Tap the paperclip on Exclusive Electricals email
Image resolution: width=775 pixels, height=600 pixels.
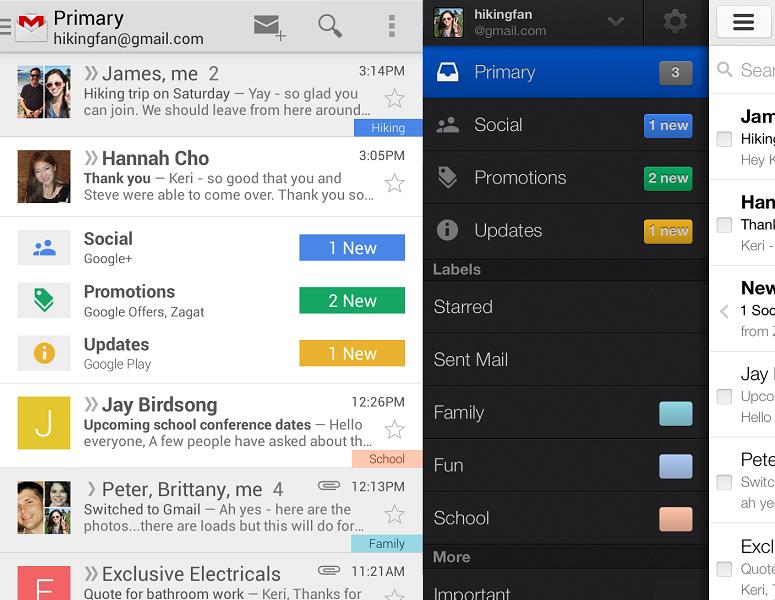click(329, 570)
